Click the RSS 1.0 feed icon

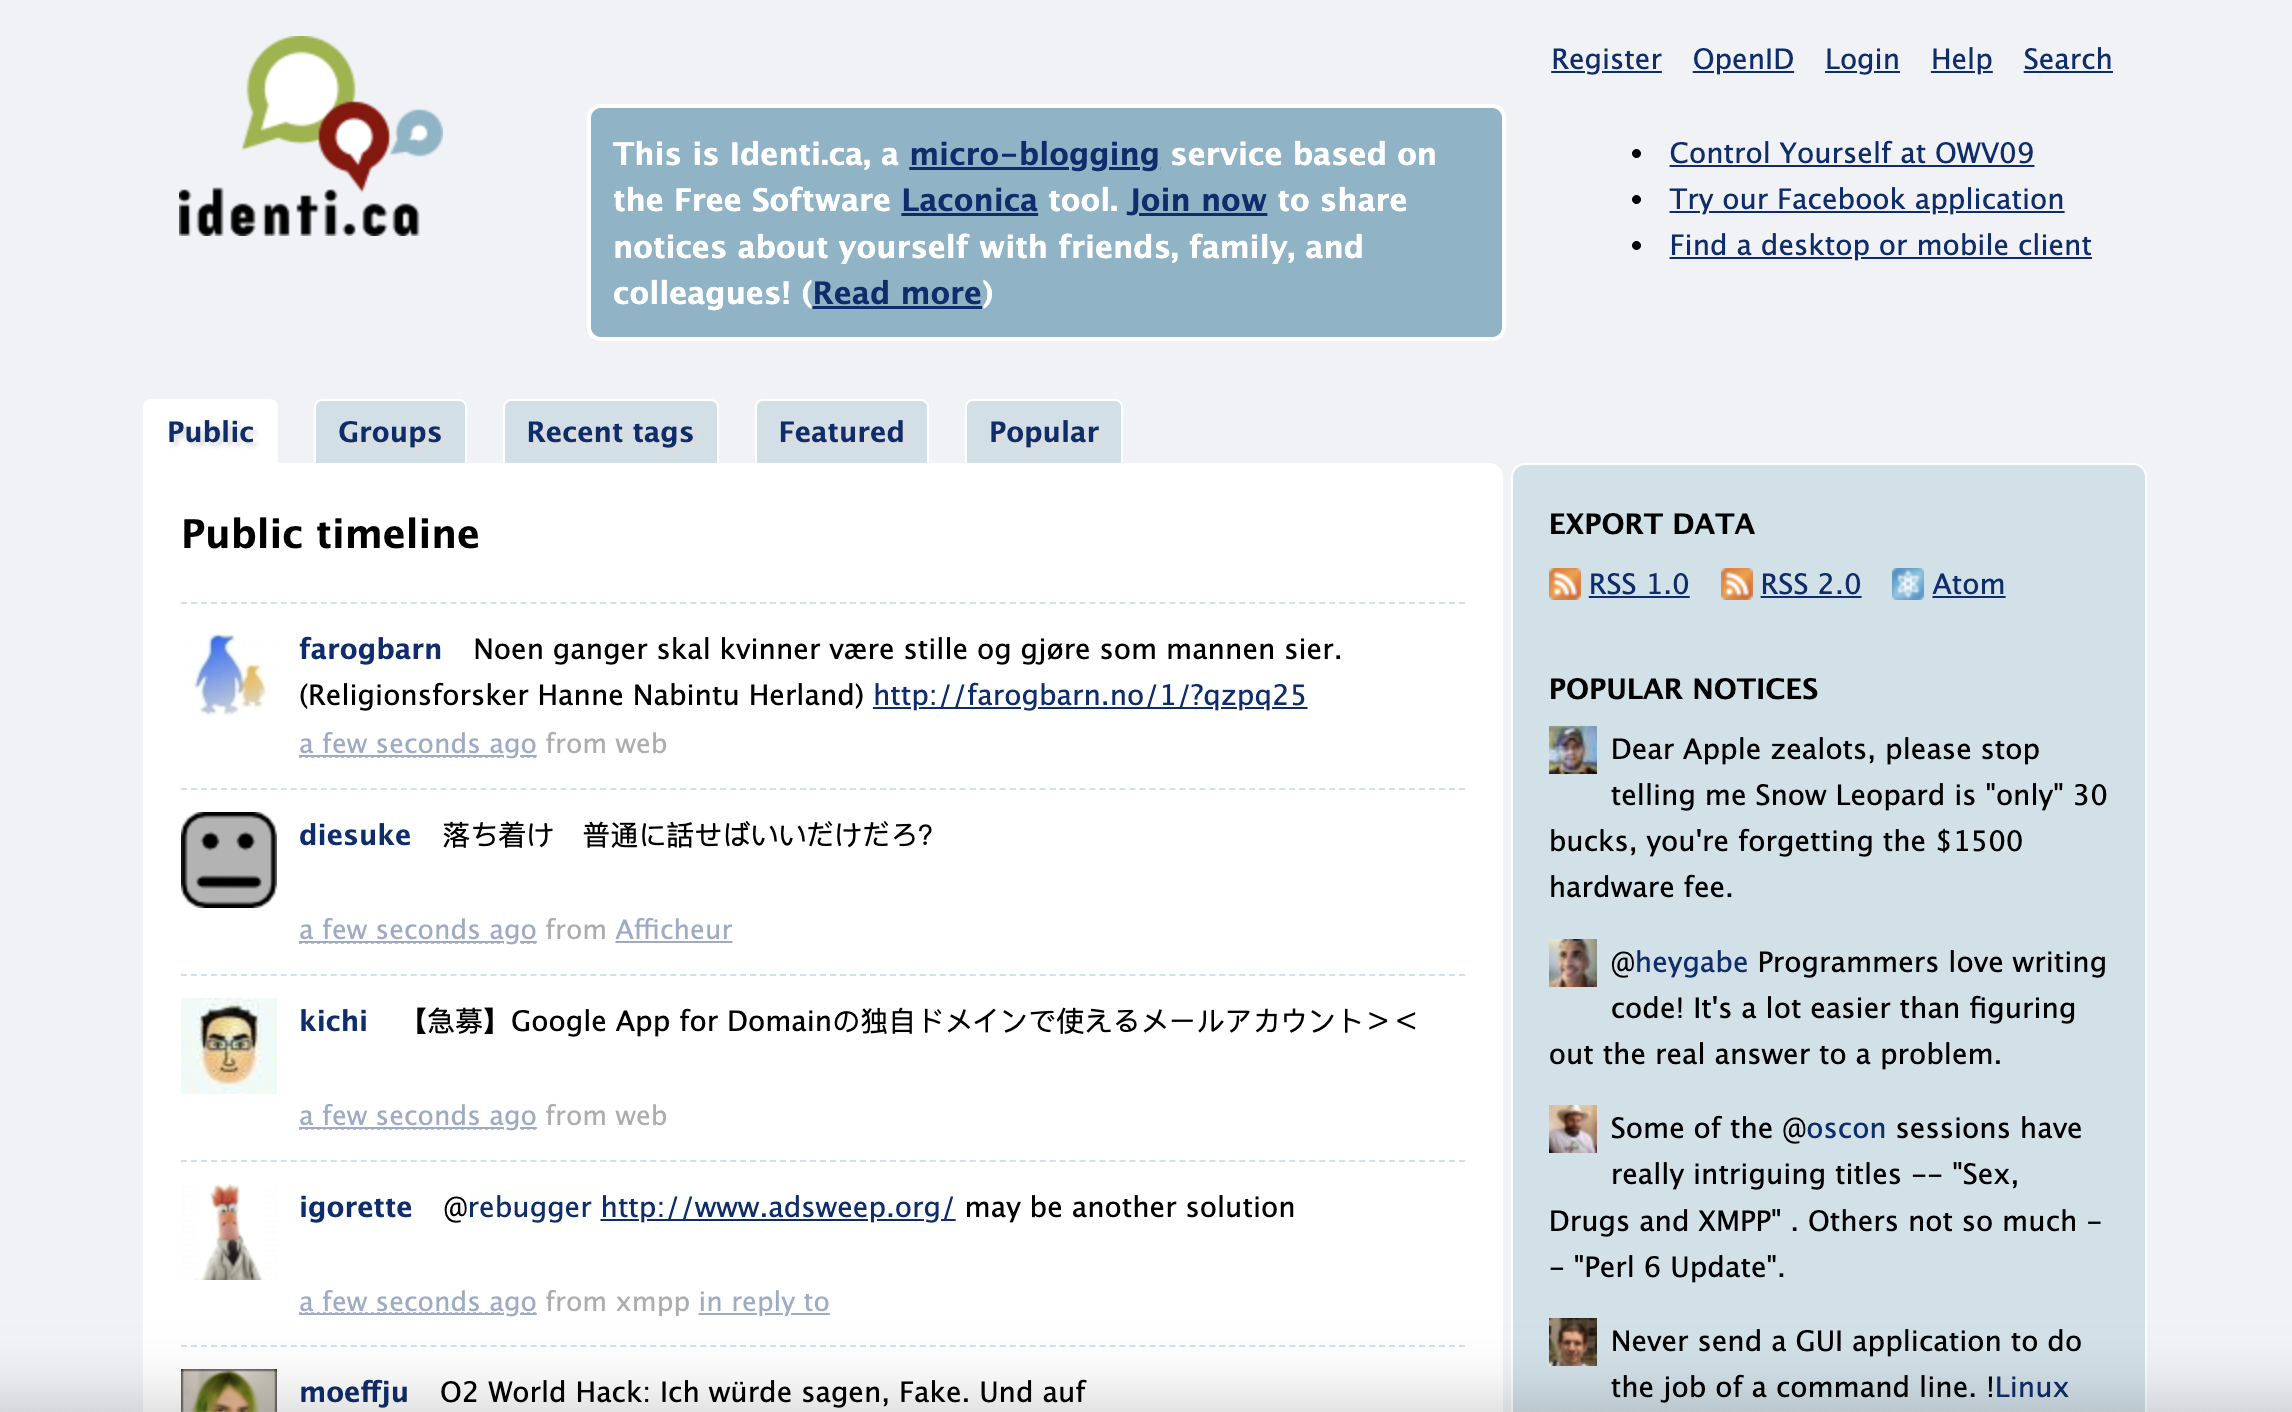click(1564, 584)
